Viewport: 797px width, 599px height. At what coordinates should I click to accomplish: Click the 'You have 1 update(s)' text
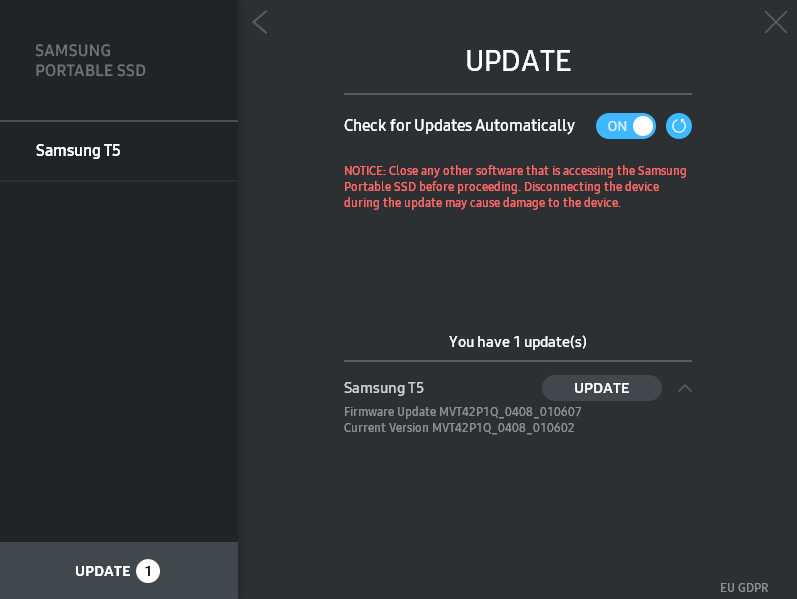point(518,342)
